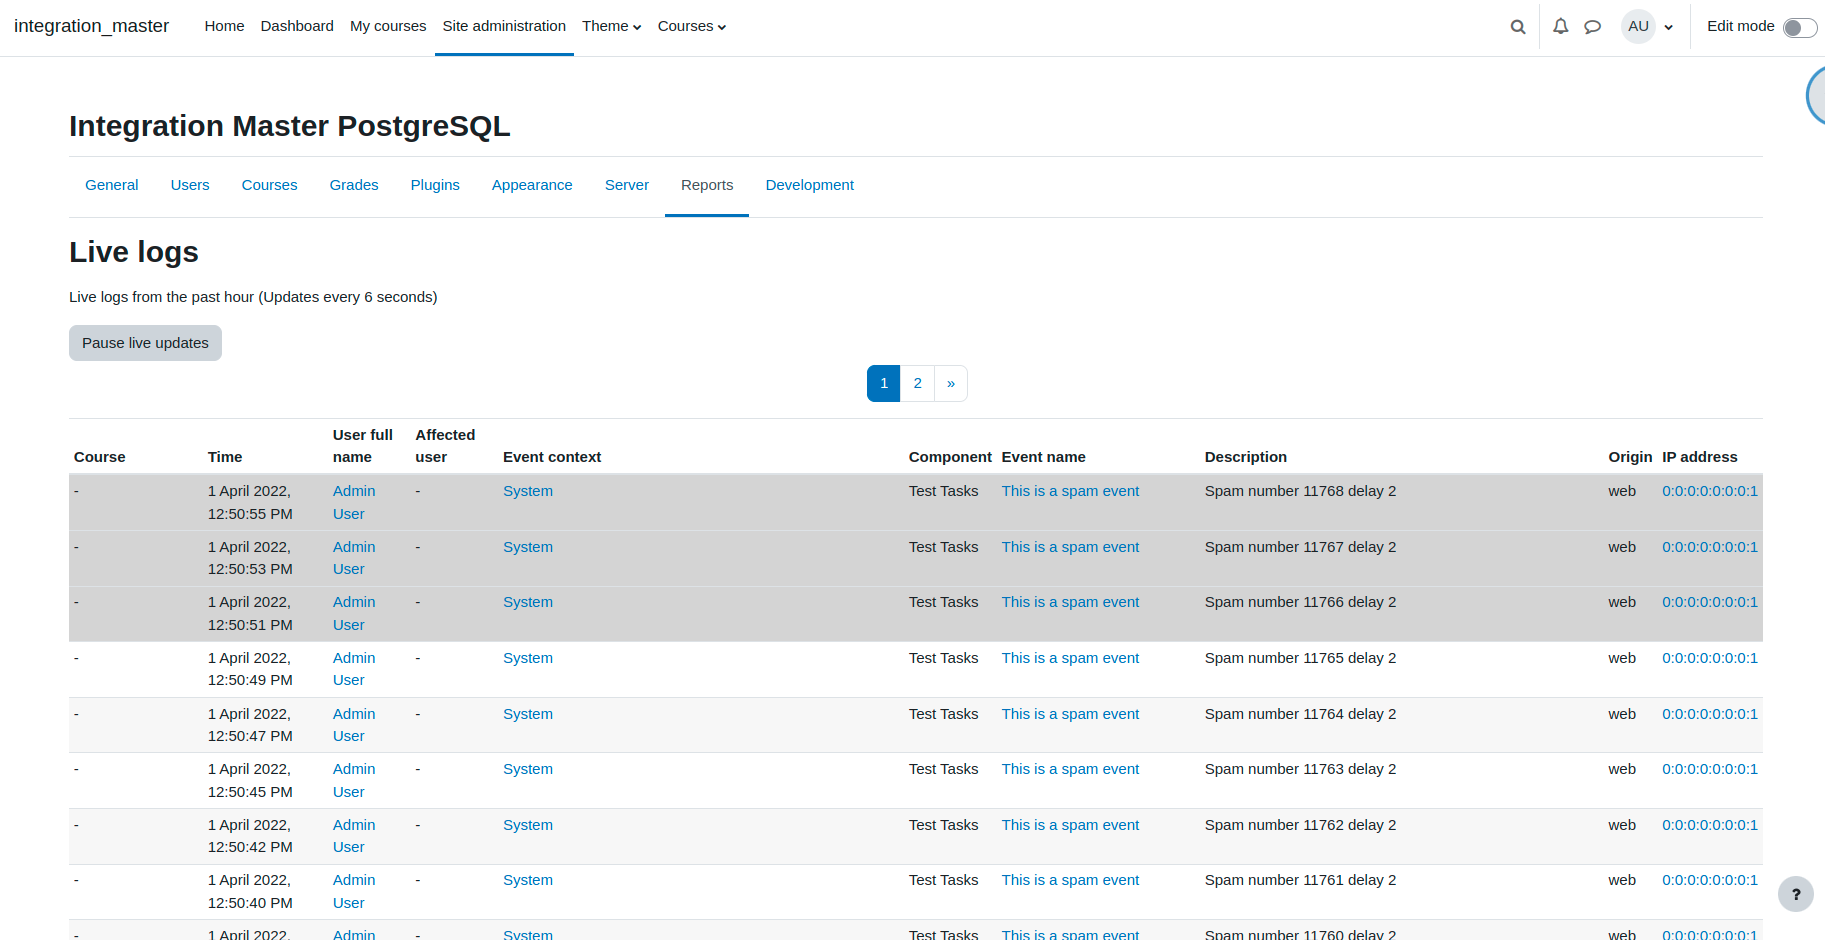Open Admin User link for 12:50:42 PM row
1825x940 pixels.
(354, 836)
